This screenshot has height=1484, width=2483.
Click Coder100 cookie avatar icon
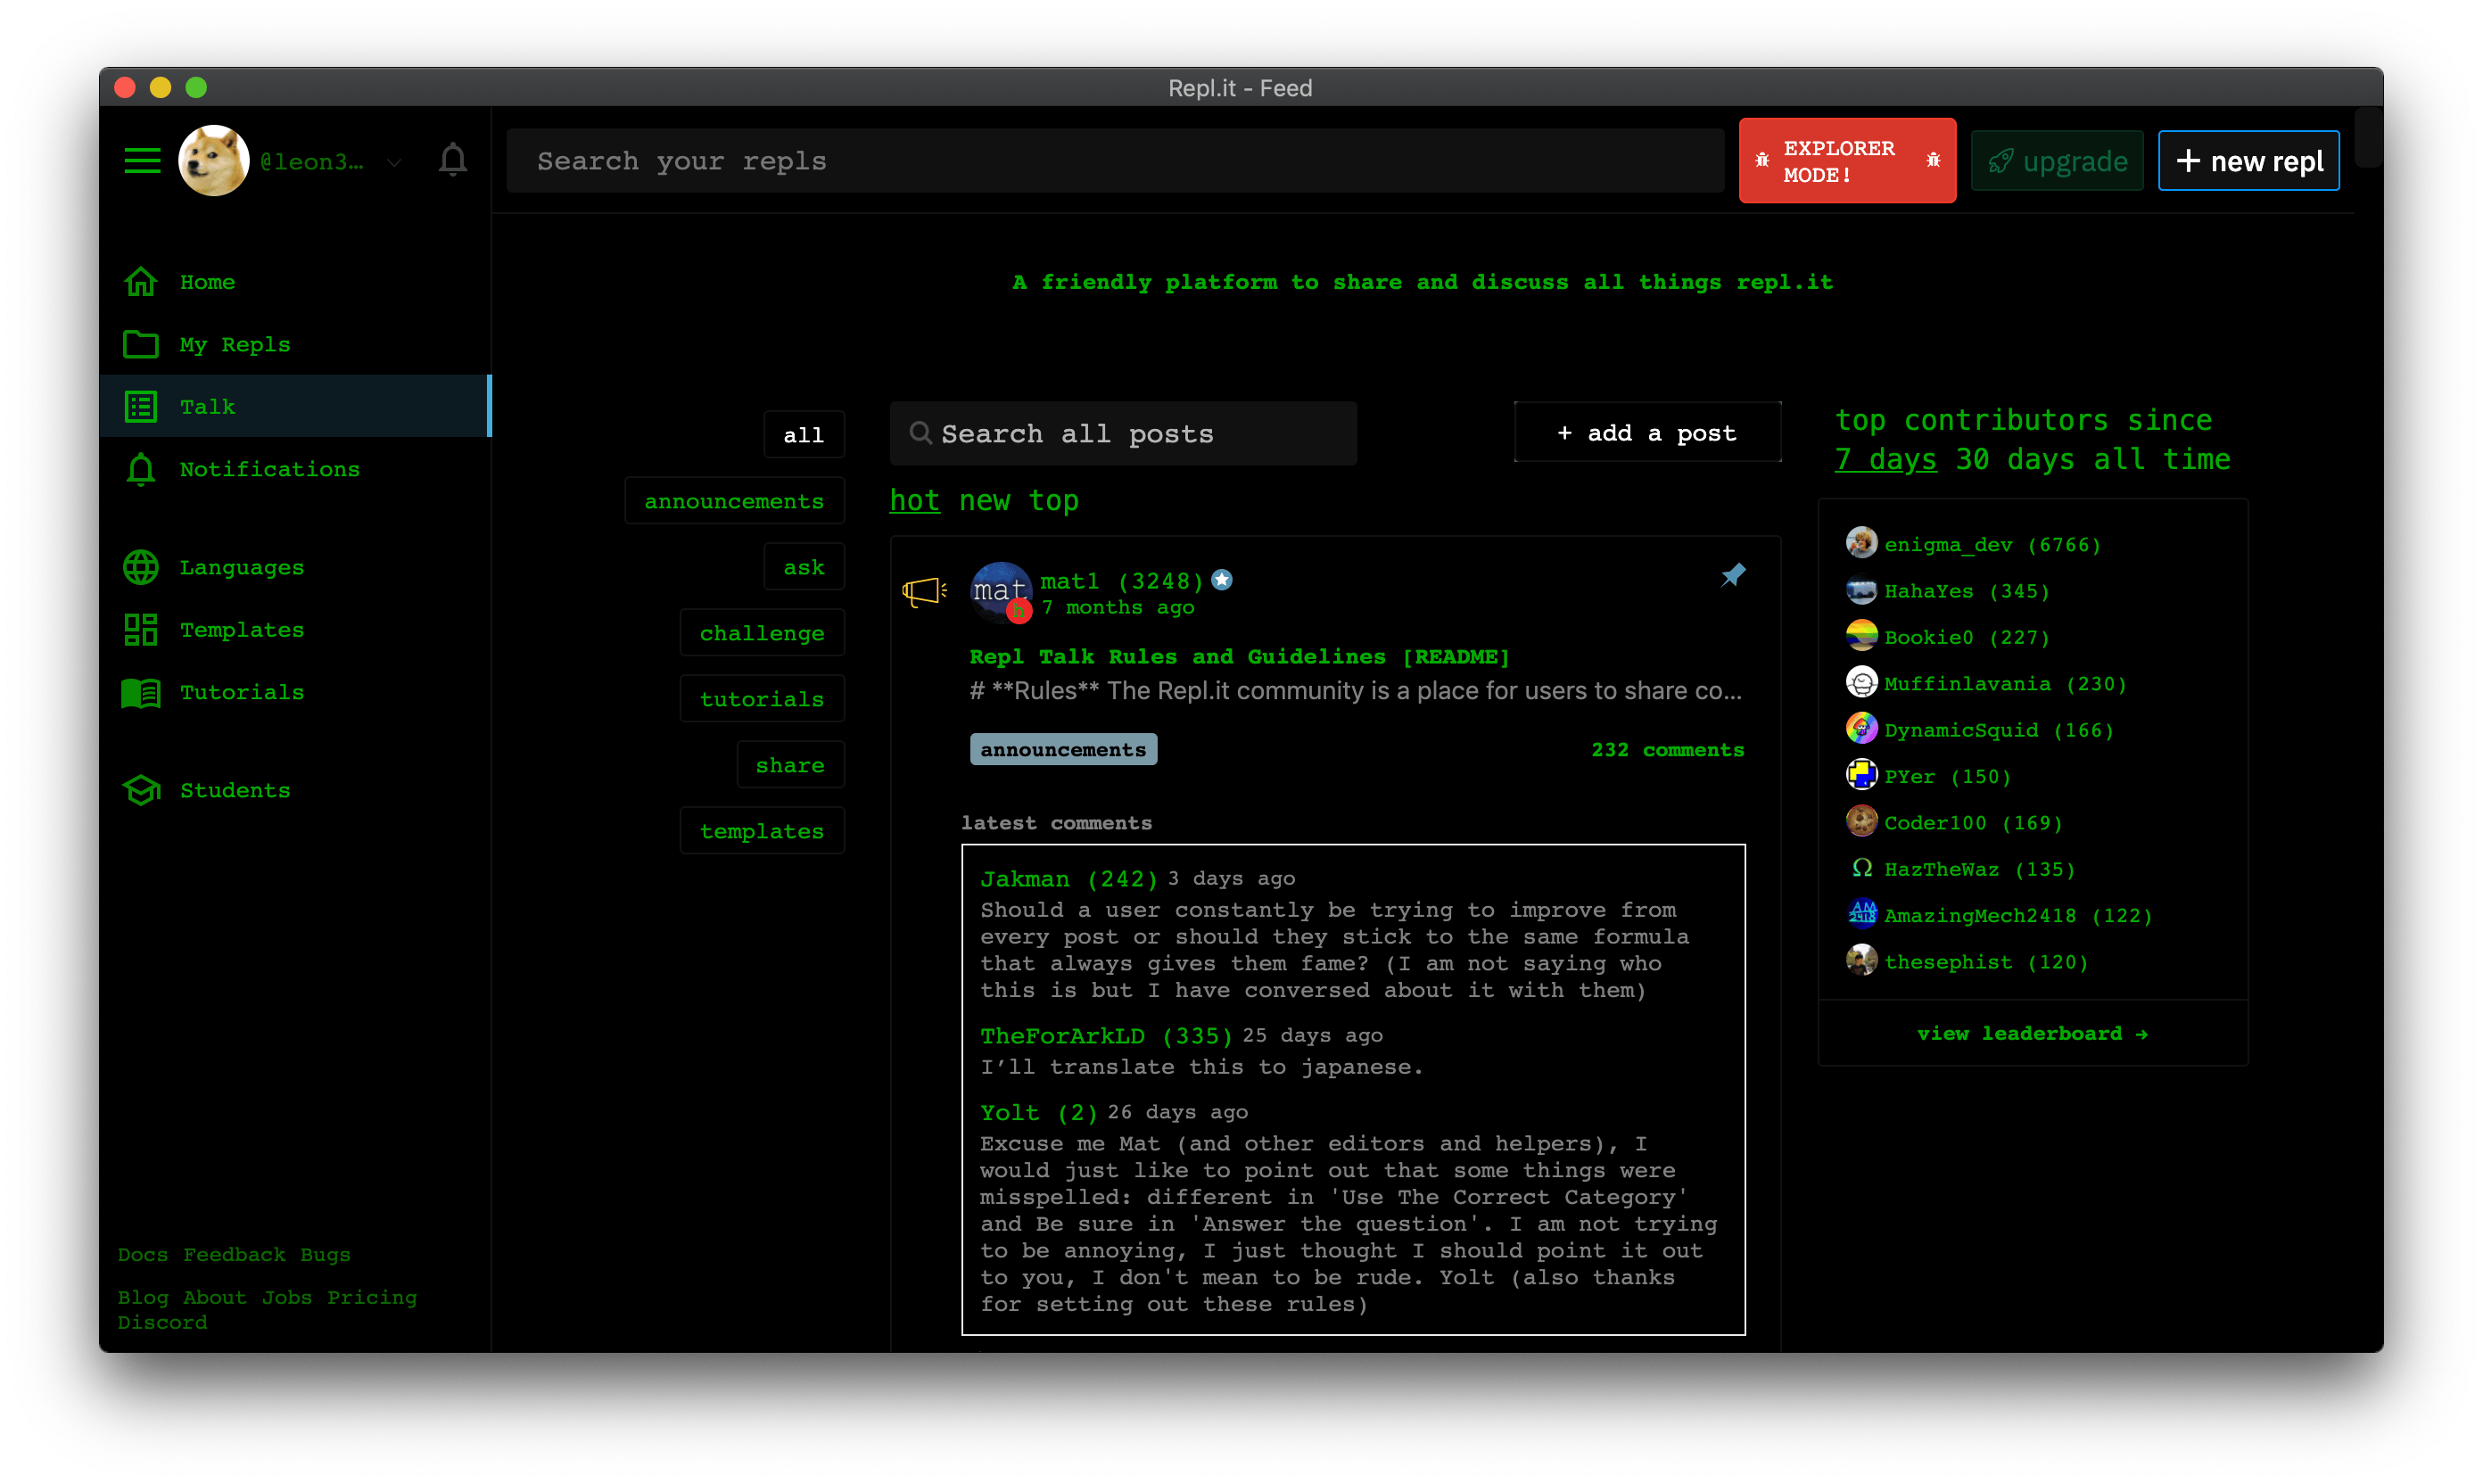pyautogui.click(x=1861, y=822)
